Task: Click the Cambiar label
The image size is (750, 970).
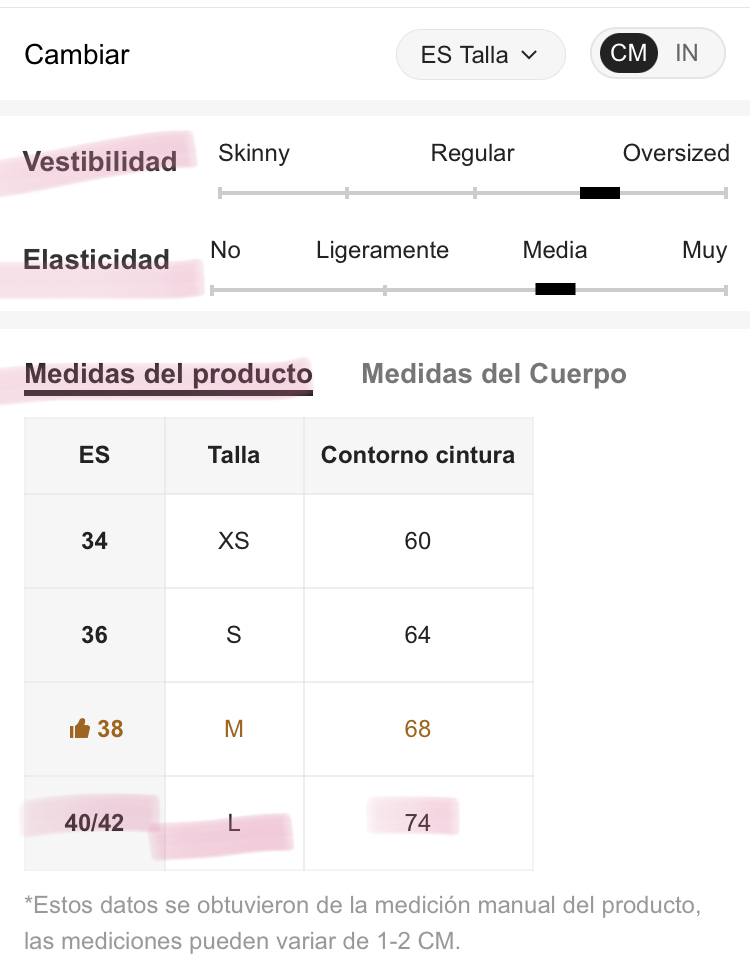Action: pos(77,54)
